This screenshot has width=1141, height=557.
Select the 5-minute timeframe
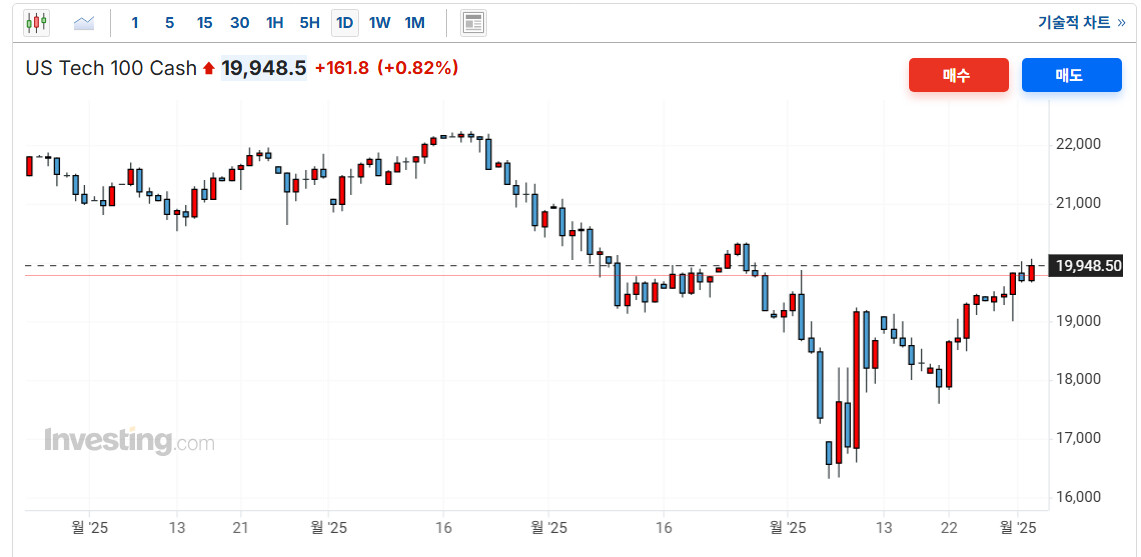click(169, 22)
